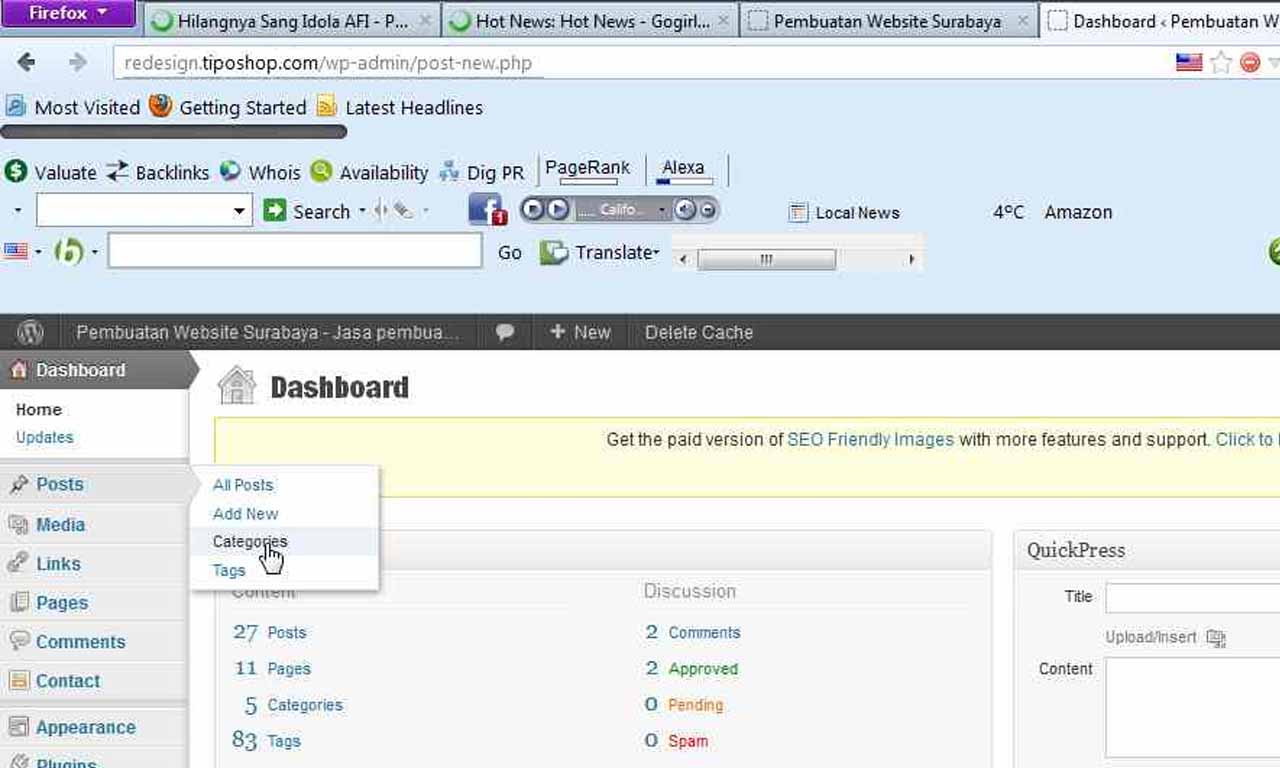Open the comments bubble icon in admin bar
Screen dimensions: 1280x768
[505, 332]
